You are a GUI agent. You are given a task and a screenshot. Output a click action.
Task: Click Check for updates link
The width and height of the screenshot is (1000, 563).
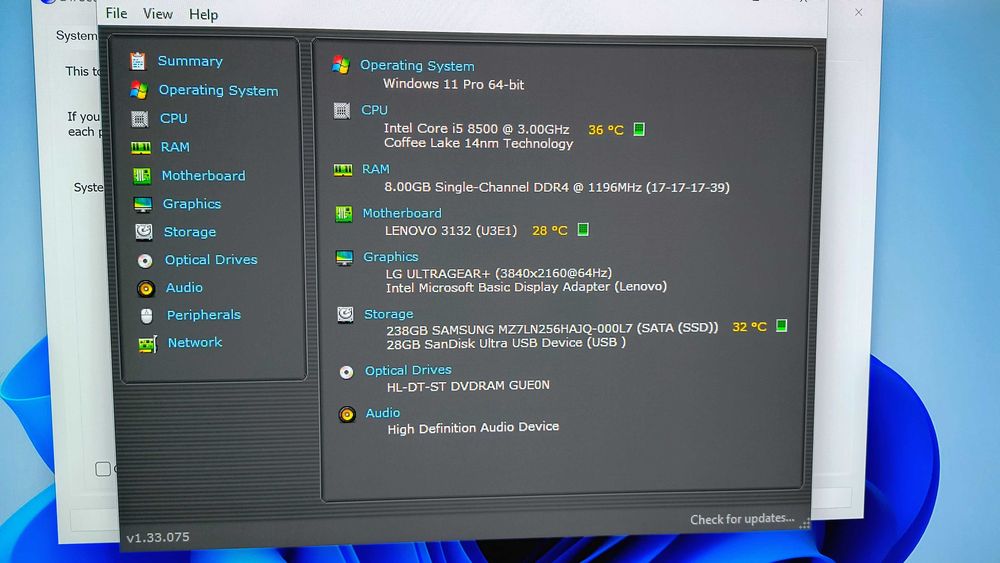coord(742,519)
